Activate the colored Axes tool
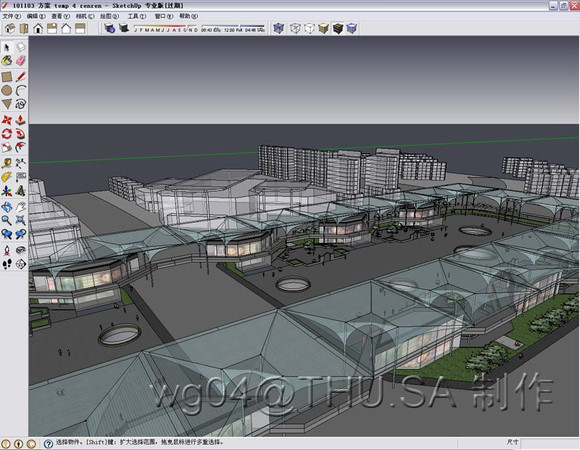The image size is (580, 450). [6, 191]
